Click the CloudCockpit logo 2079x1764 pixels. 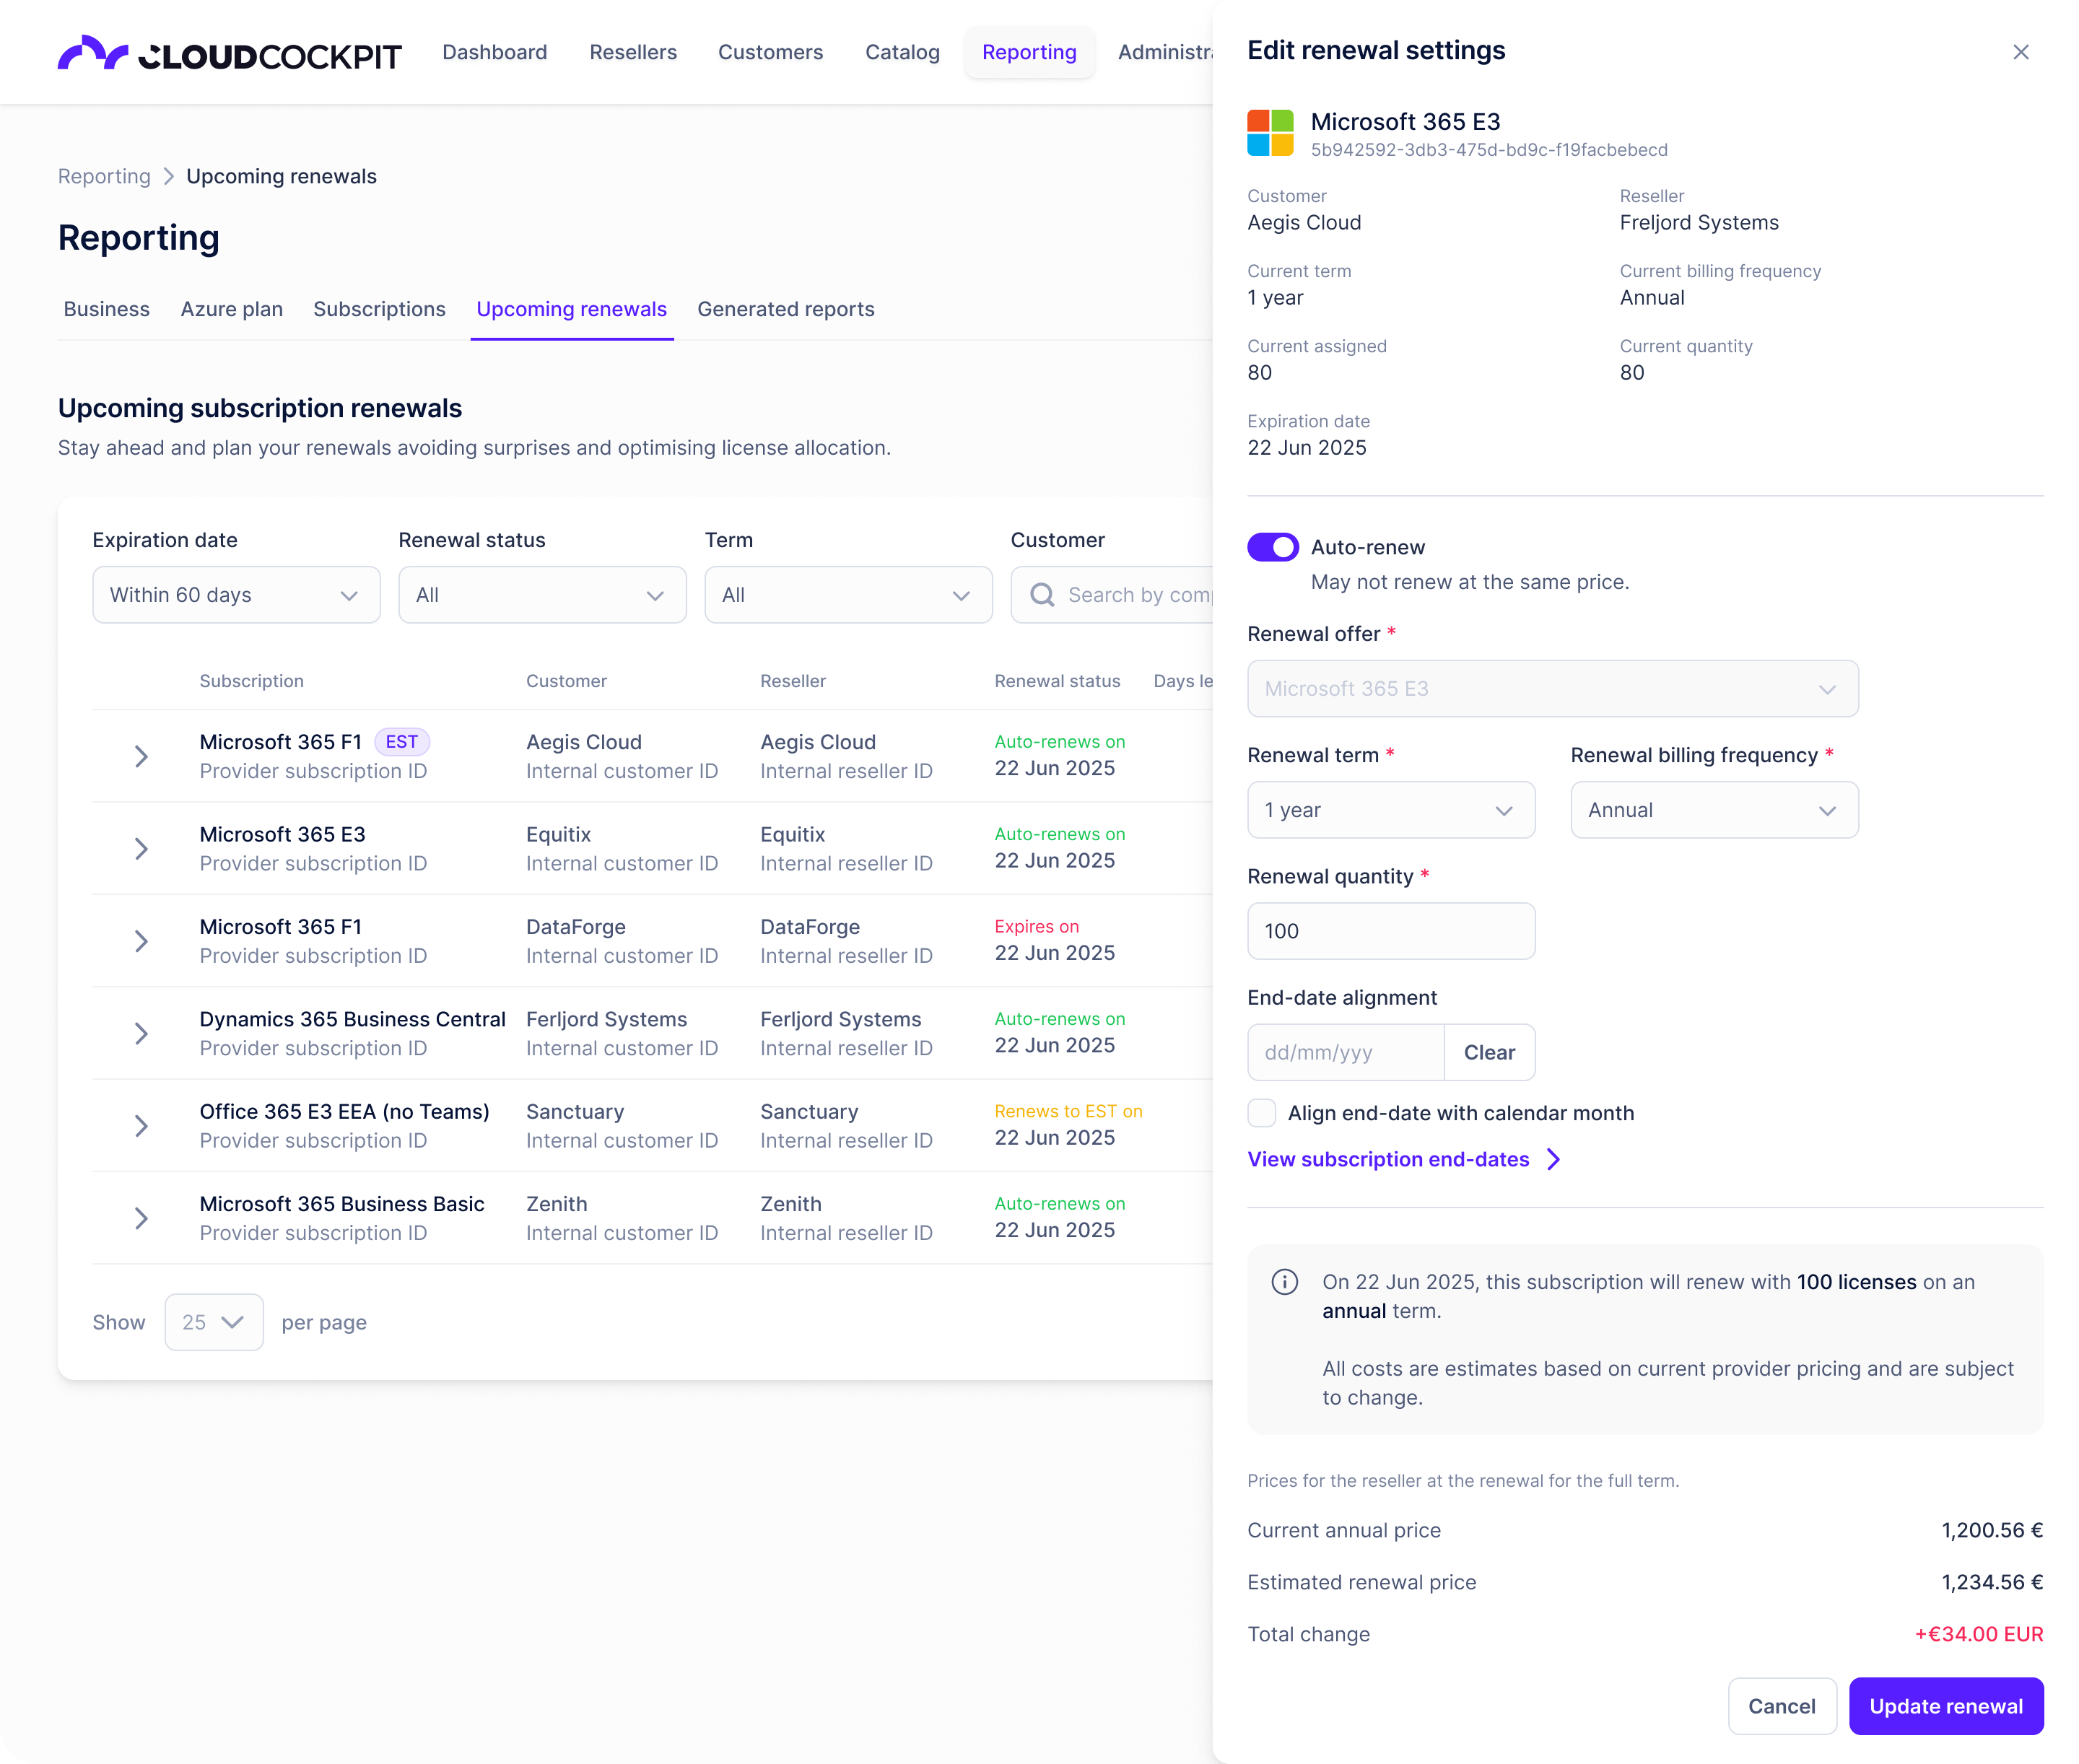229,54
